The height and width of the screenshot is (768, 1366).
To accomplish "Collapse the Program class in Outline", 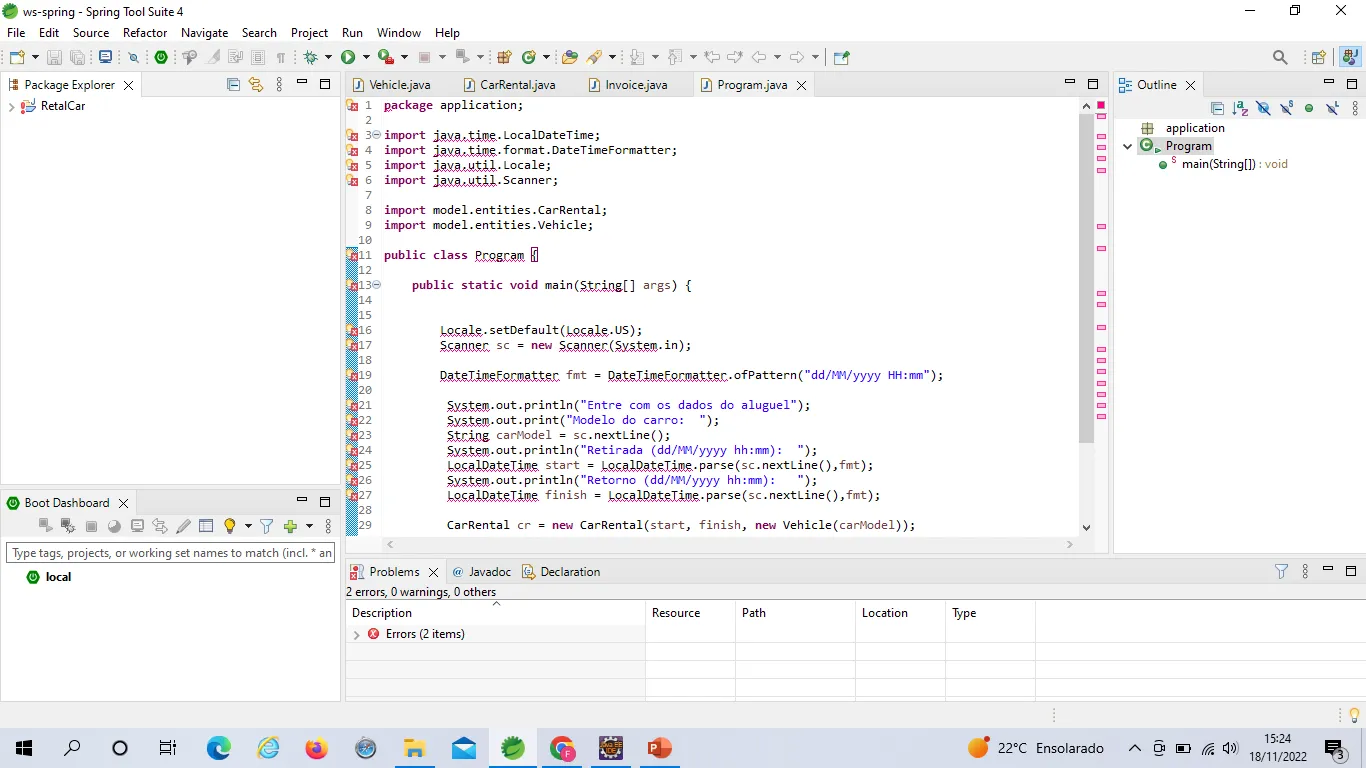I will click(x=1128, y=146).
